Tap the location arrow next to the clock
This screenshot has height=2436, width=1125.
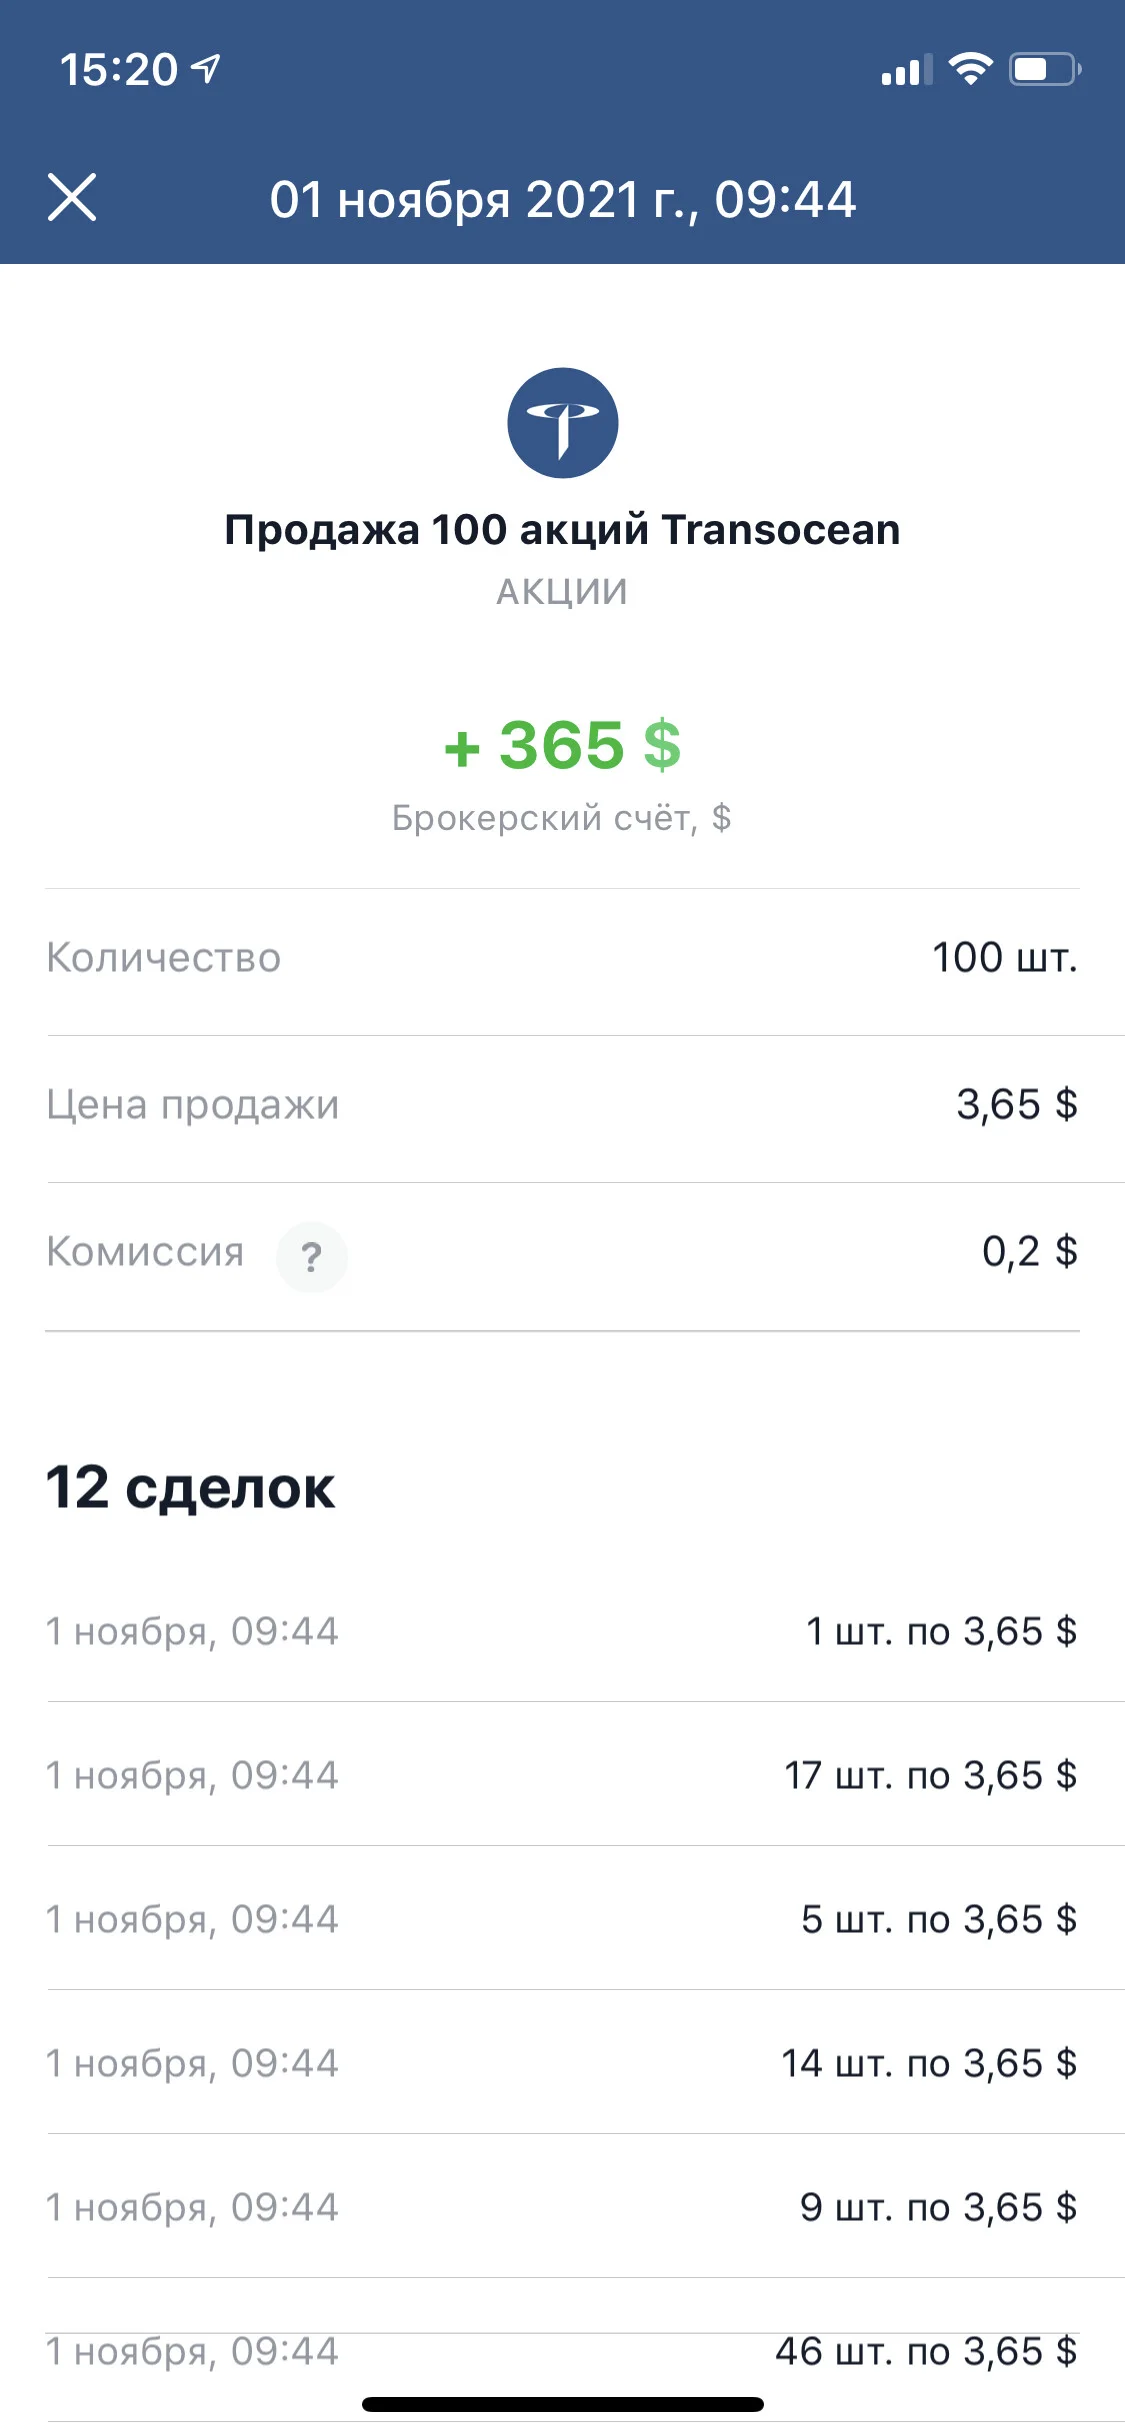(x=206, y=69)
